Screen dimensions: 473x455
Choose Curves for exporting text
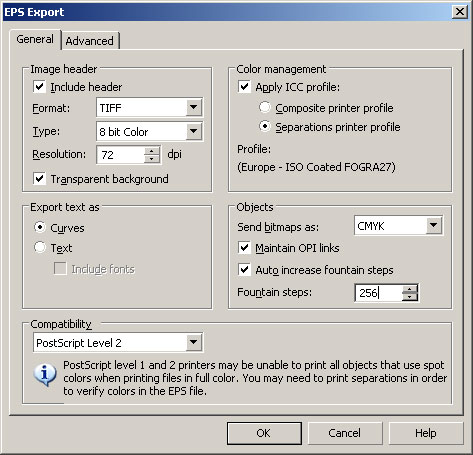click(x=40, y=227)
